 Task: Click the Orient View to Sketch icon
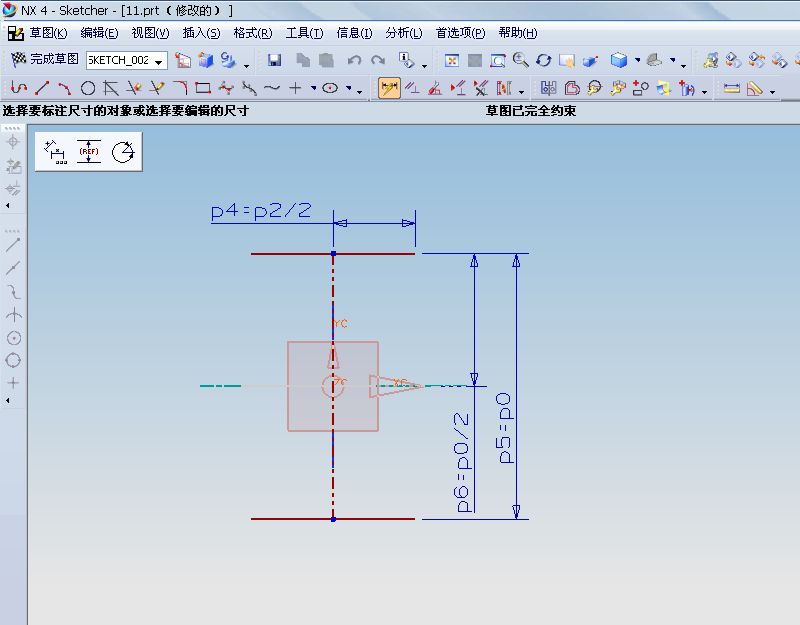(183, 60)
